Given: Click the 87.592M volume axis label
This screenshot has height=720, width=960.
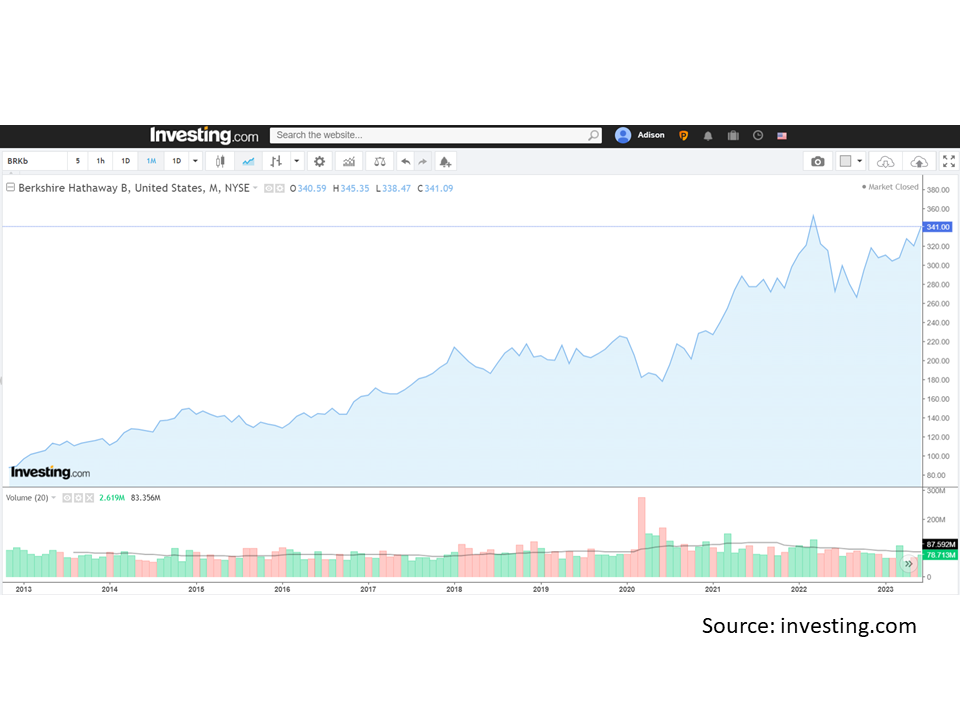Looking at the screenshot, I should [x=940, y=544].
